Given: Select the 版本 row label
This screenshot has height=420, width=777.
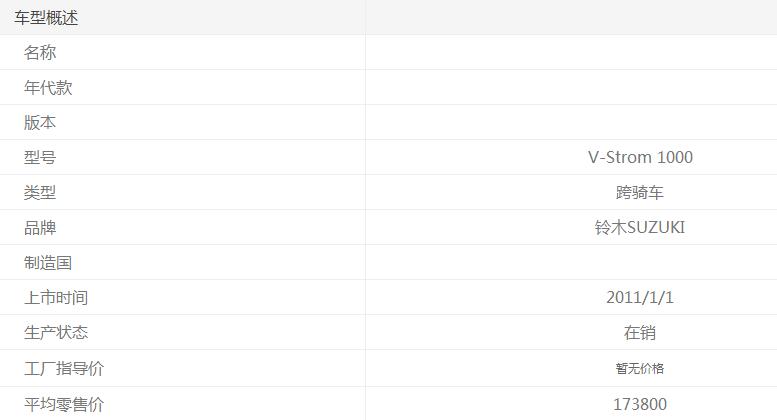Looking at the screenshot, I should pyautogui.click(x=40, y=123).
